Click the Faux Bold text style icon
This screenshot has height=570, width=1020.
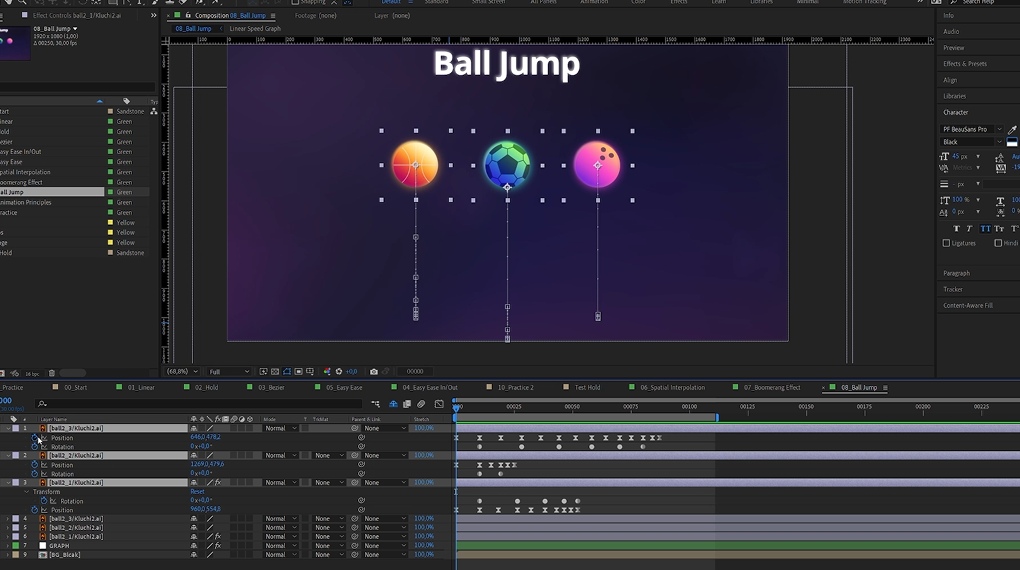point(956,229)
